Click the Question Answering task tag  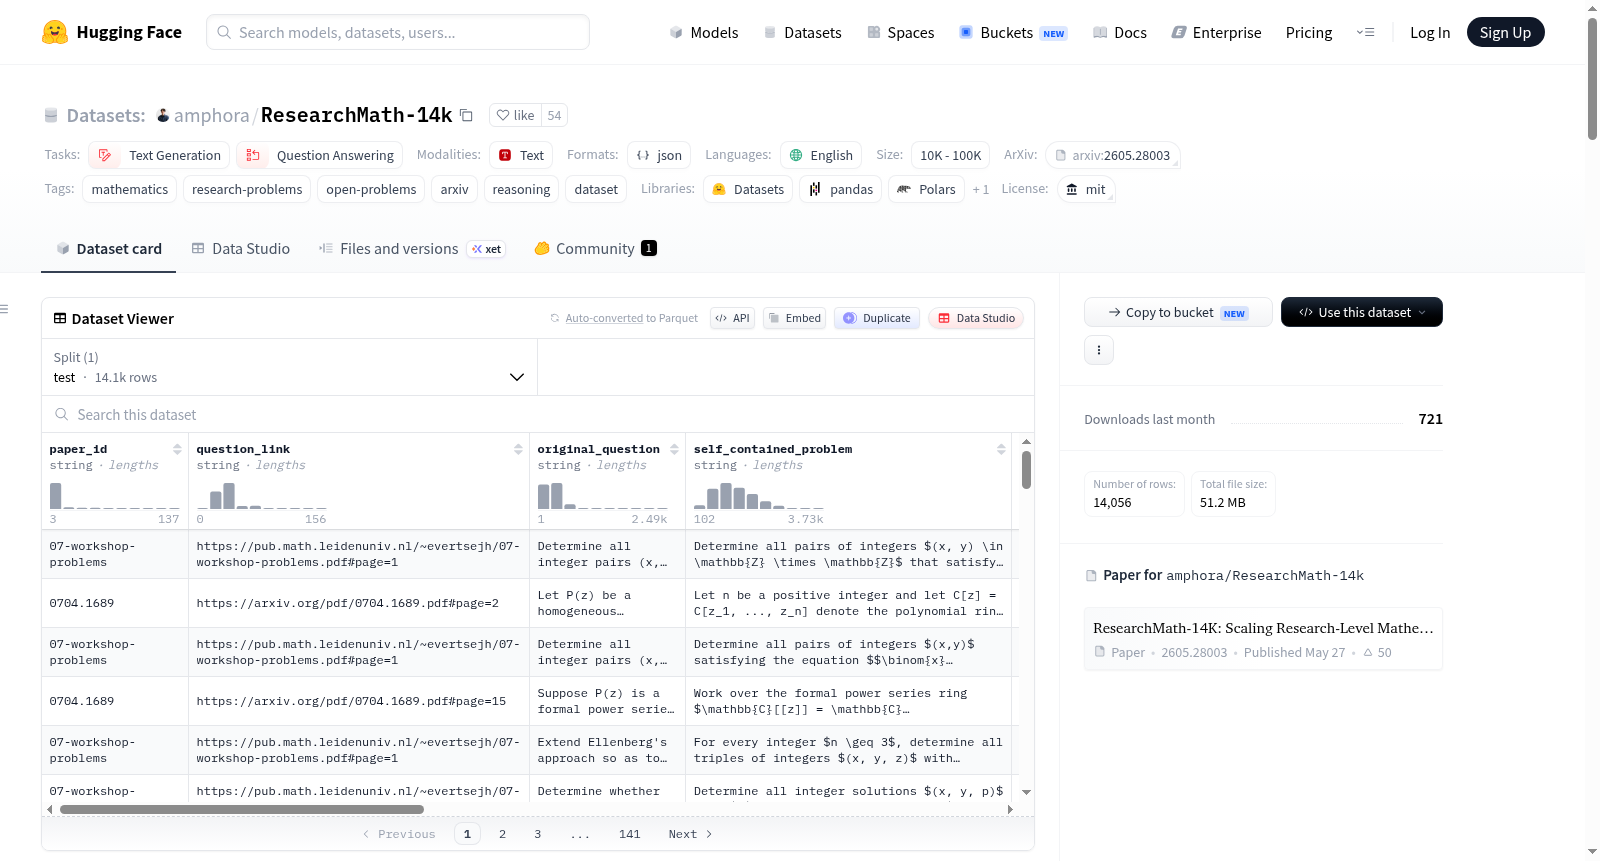(x=320, y=155)
